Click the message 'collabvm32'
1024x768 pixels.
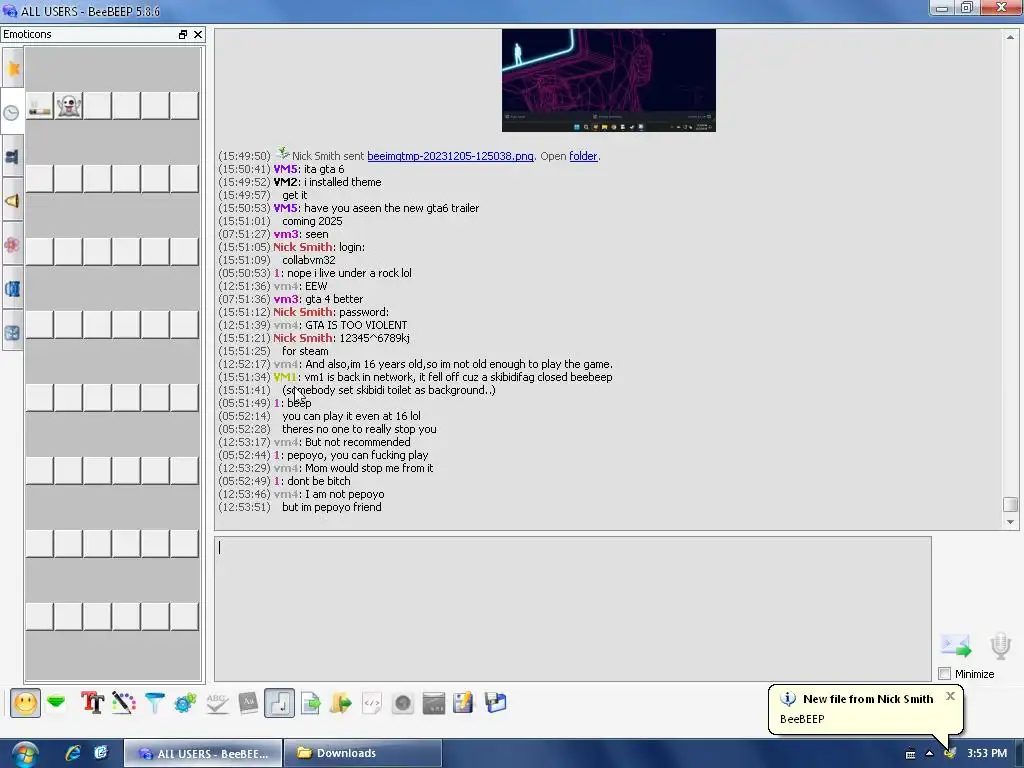click(308, 260)
